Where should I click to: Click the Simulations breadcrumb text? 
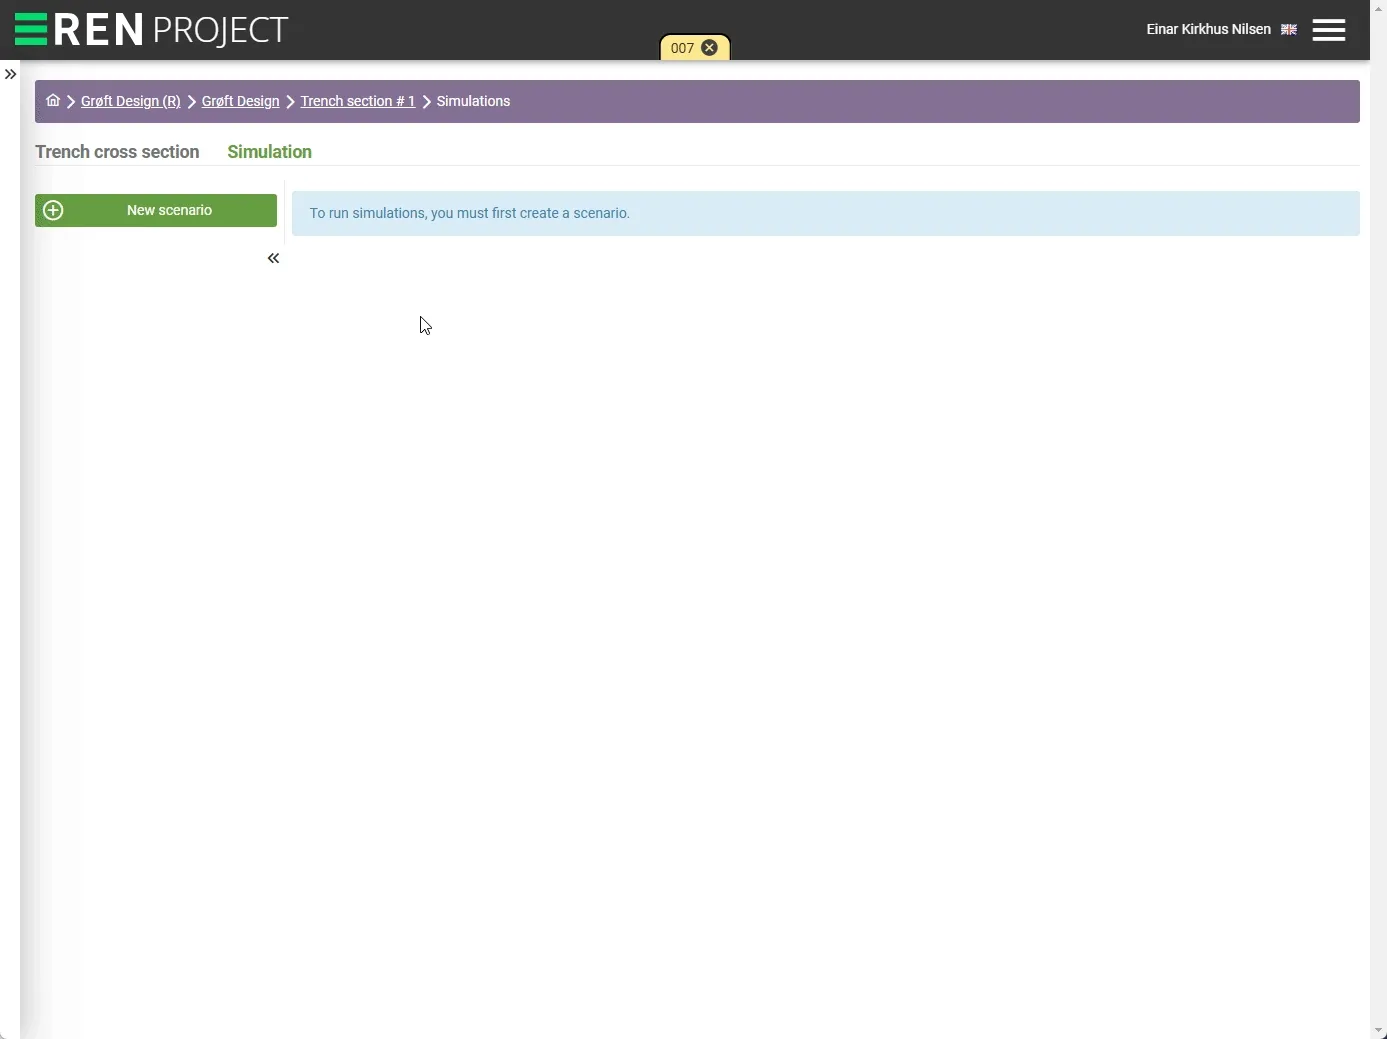tap(473, 101)
